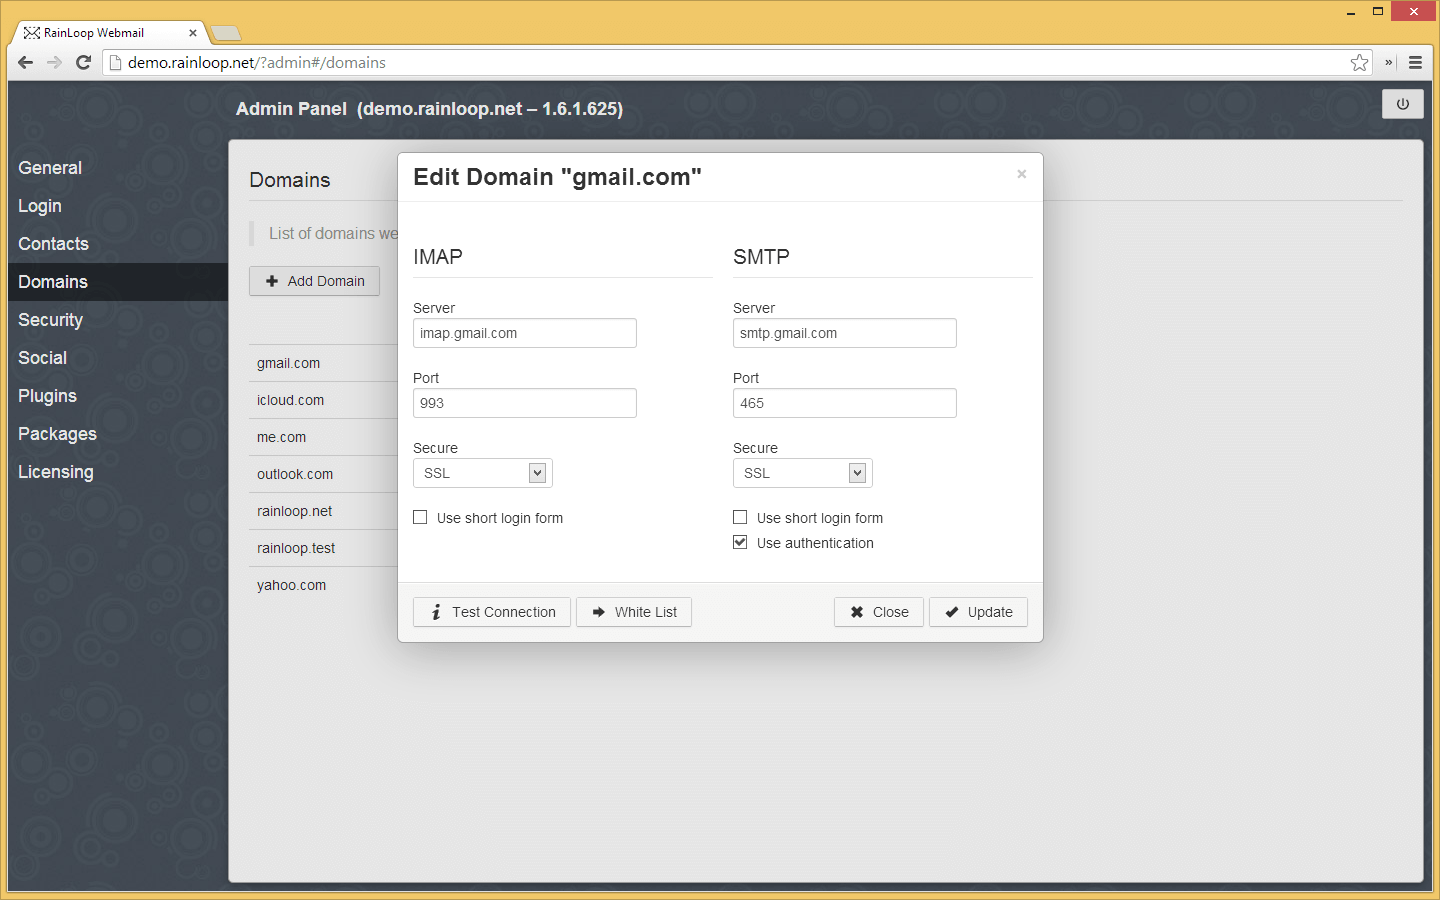Select rainloop.test in domain list
The width and height of the screenshot is (1440, 900).
[x=296, y=548]
